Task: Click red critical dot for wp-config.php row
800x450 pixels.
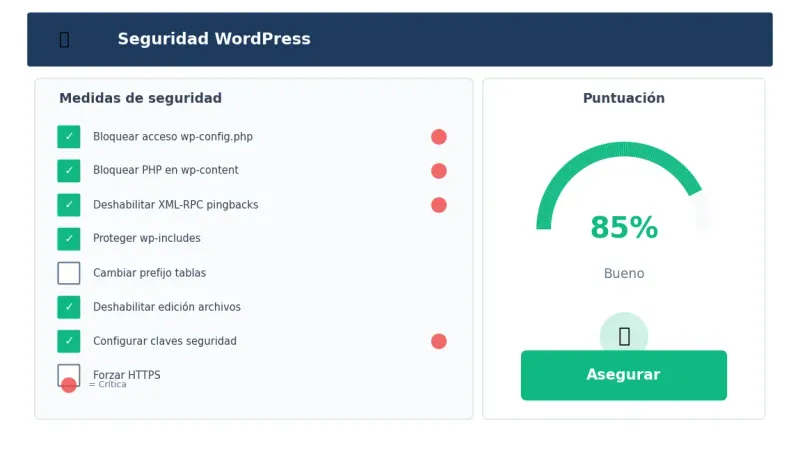Action: [x=439, y=137]
